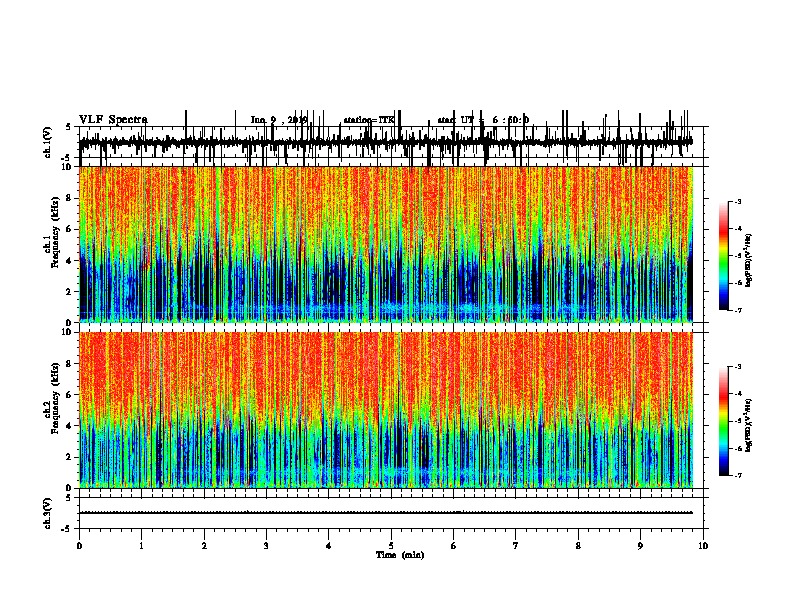Viewport: 792px width, 612px height.
Task: Click the "5" tick on the time axis
Action: tap(391, 546)
